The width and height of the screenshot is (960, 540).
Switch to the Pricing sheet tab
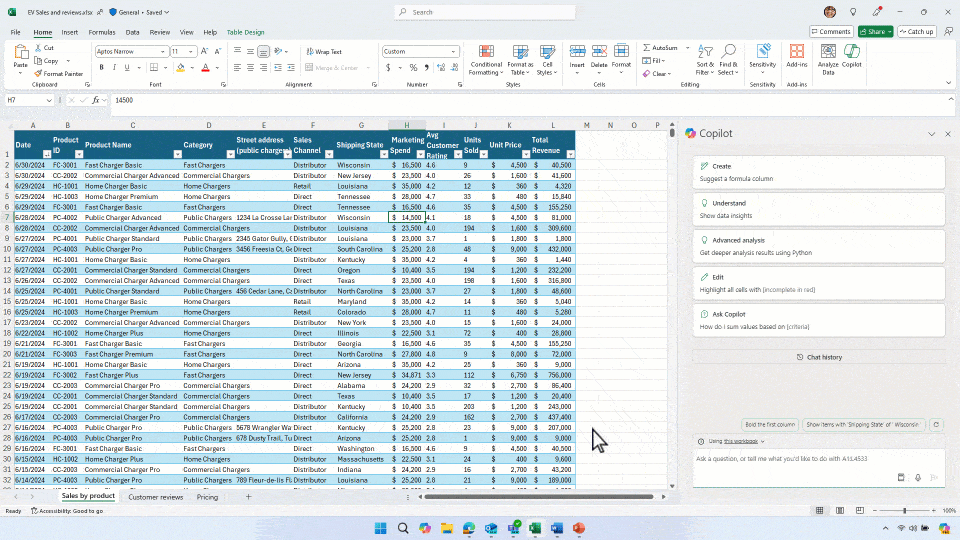pos(207,497)
